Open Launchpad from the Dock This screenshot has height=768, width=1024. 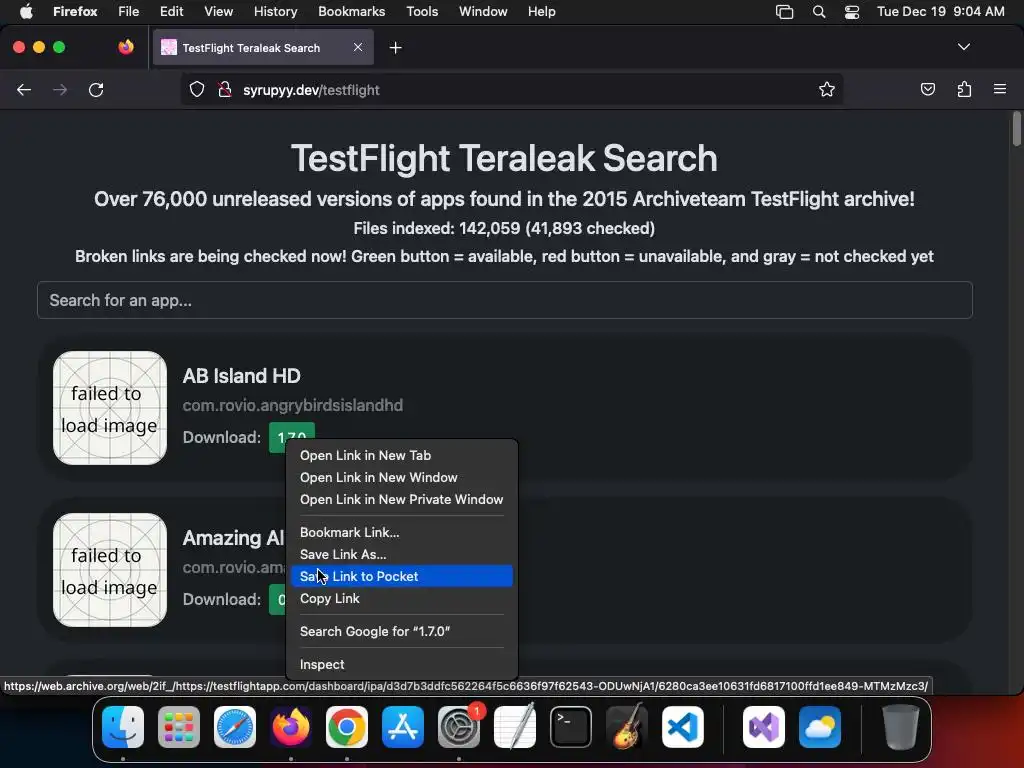click(x=179, y=727)
